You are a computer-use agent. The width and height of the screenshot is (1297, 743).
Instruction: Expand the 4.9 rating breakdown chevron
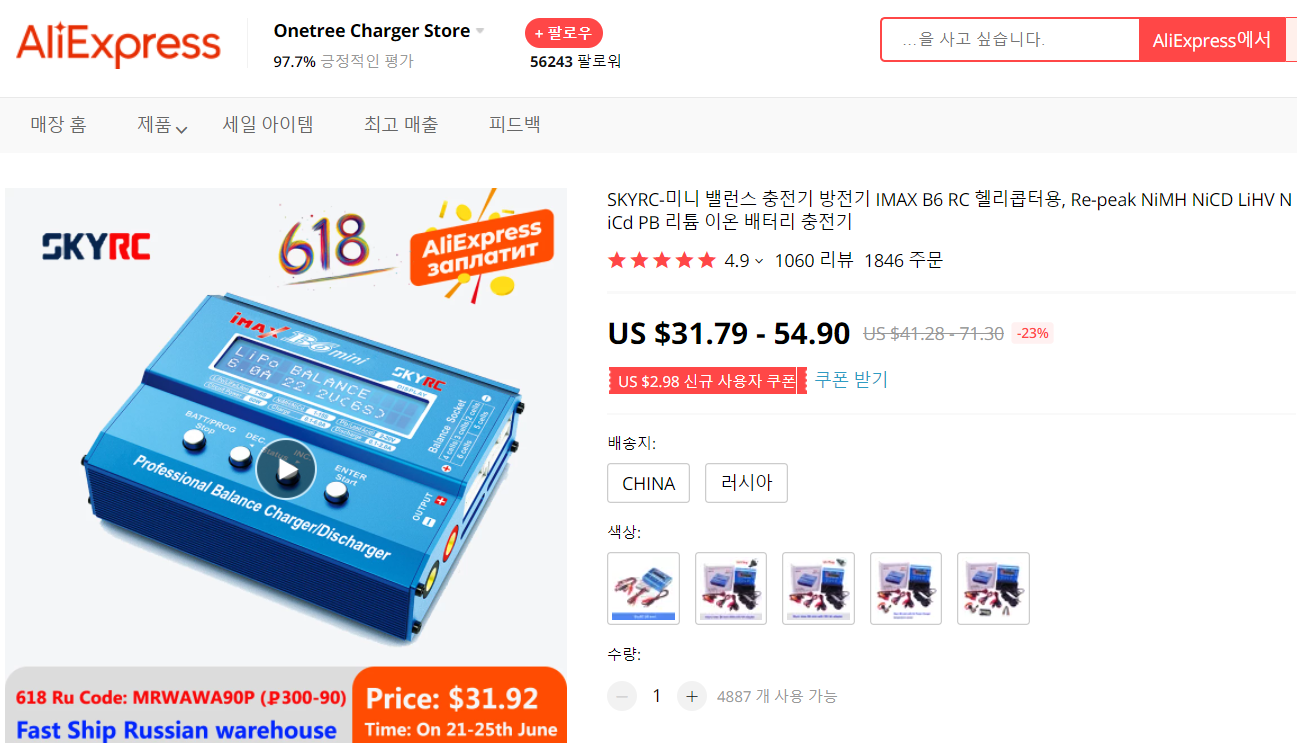click(x=759, y=262)
